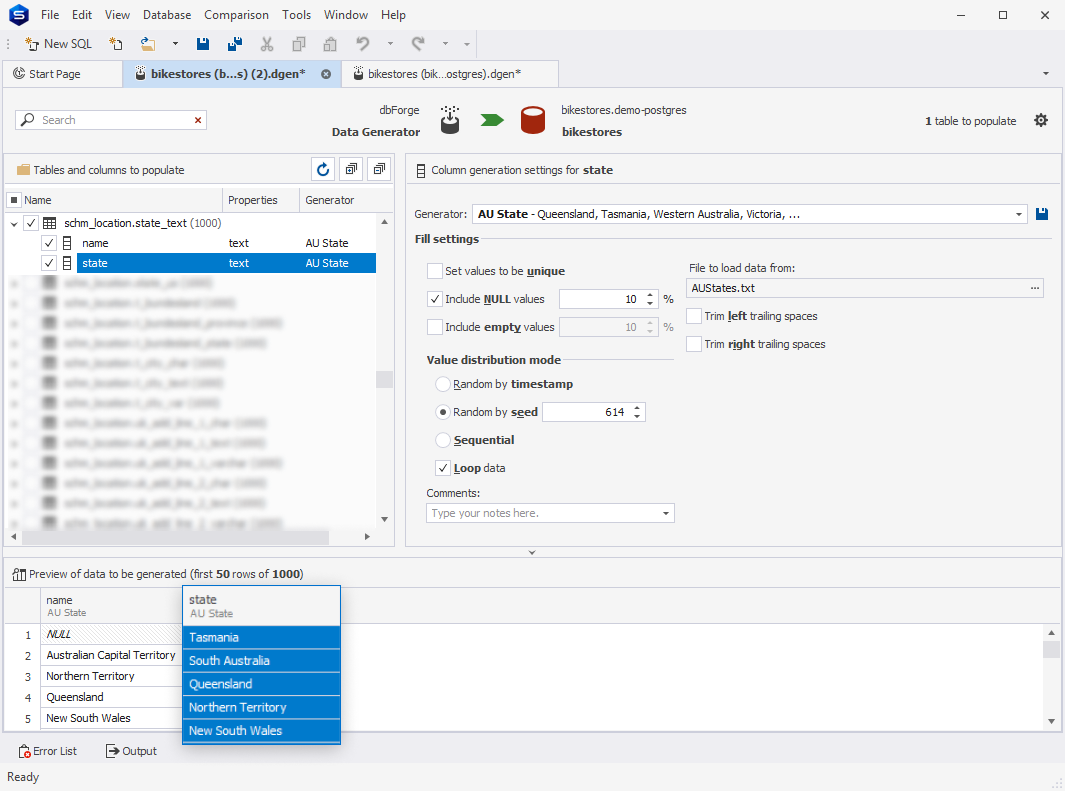Click the New SQL toolbar button

[58, 44]
